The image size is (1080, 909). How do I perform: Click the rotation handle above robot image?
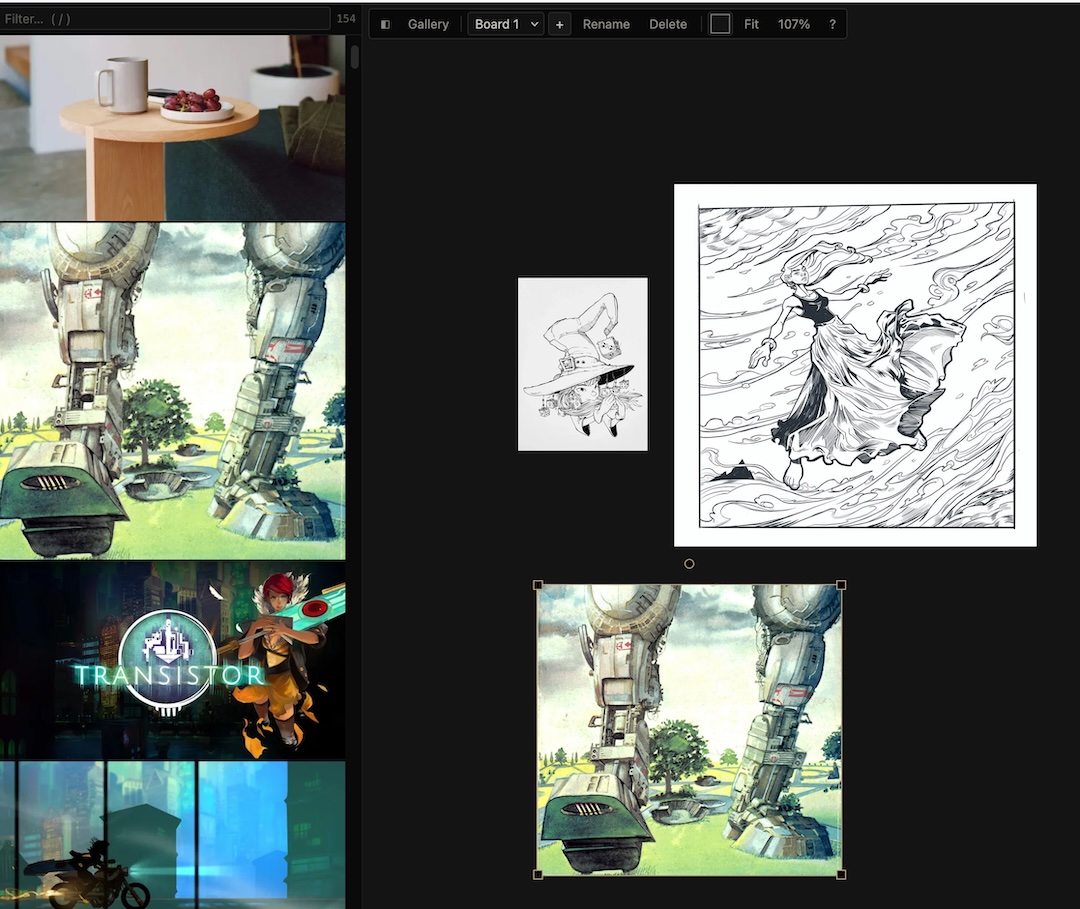[x=689, y=564]
